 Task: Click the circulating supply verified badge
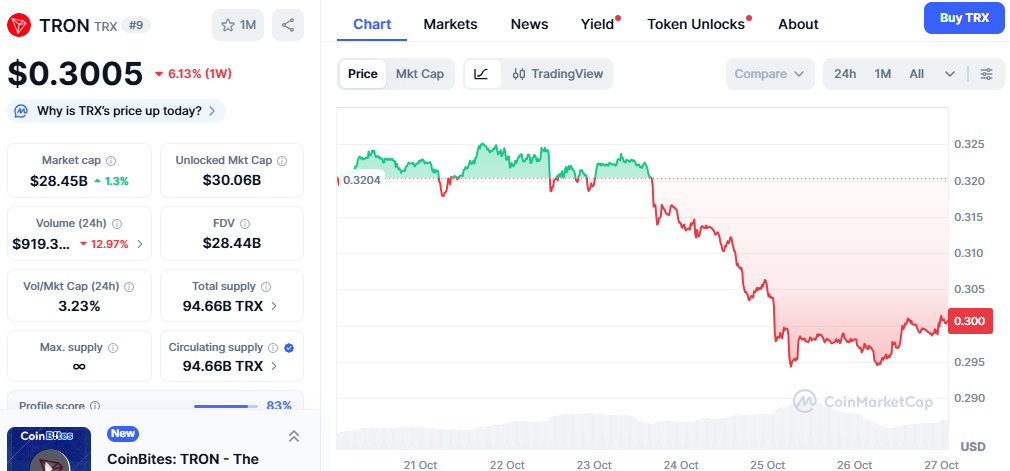[x=289, y=347]
